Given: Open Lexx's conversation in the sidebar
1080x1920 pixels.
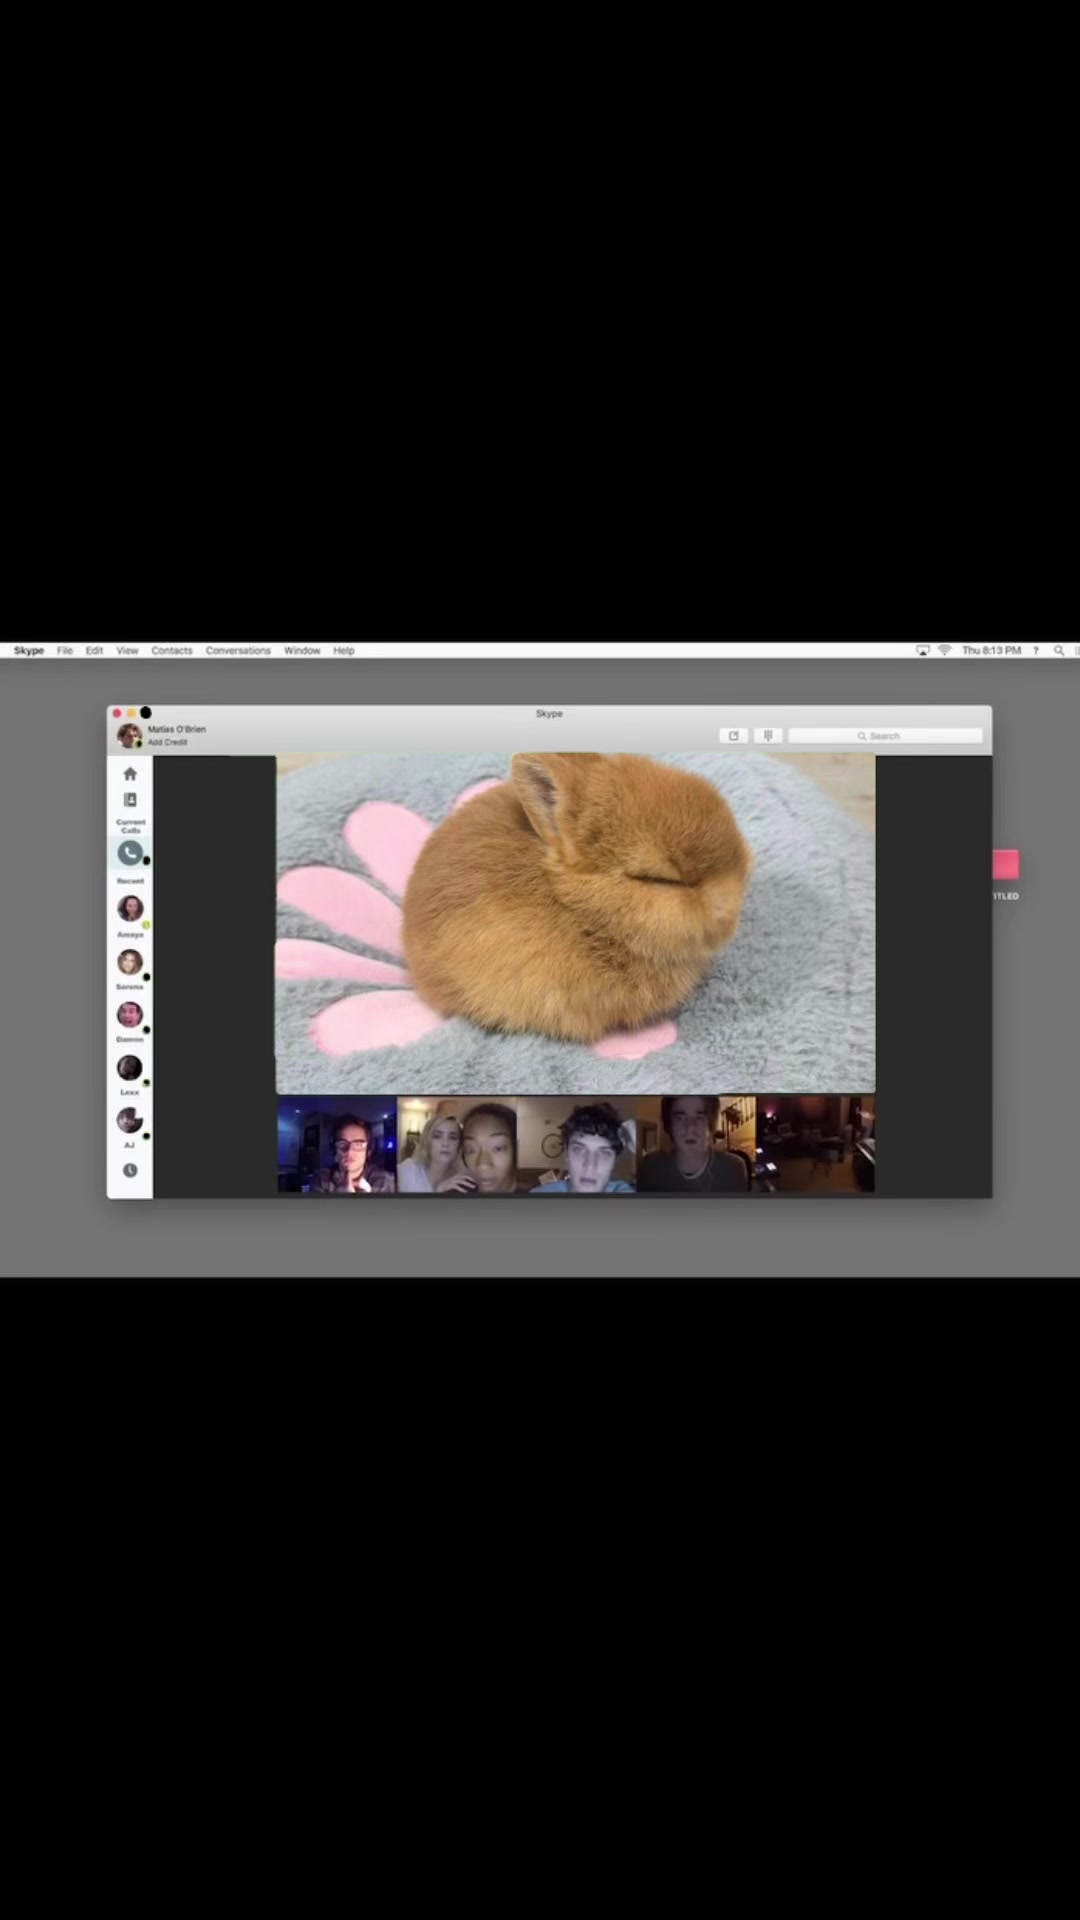Looking at the screenshot, I should 130,1067.
